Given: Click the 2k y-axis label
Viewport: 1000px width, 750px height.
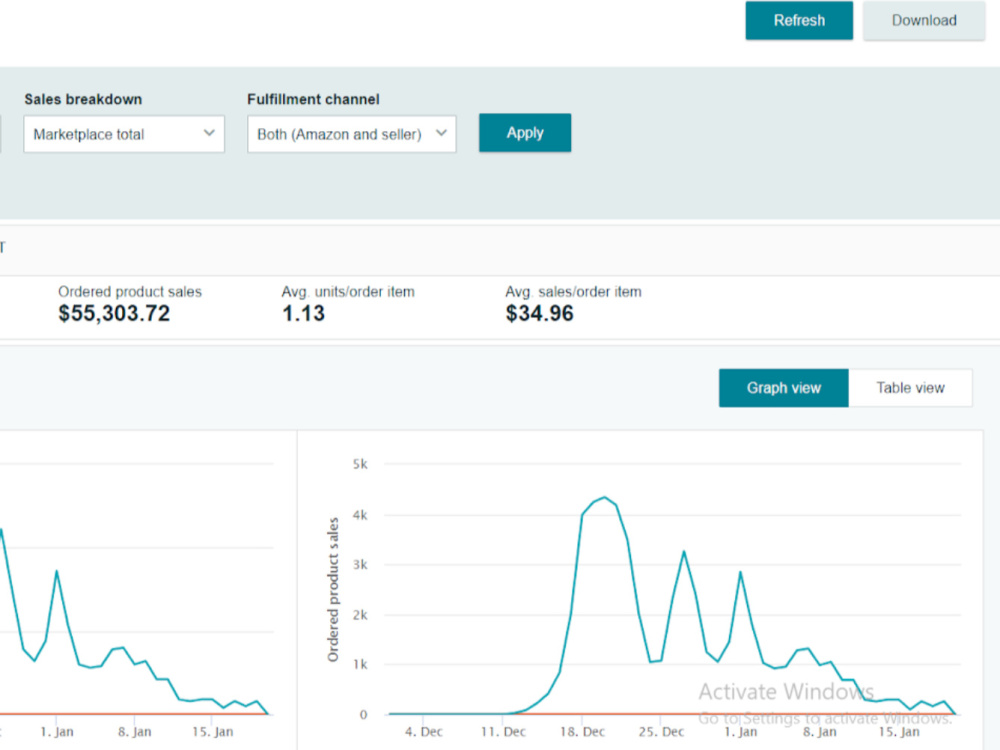Looking at the screenshot, I should coord(360,615).
